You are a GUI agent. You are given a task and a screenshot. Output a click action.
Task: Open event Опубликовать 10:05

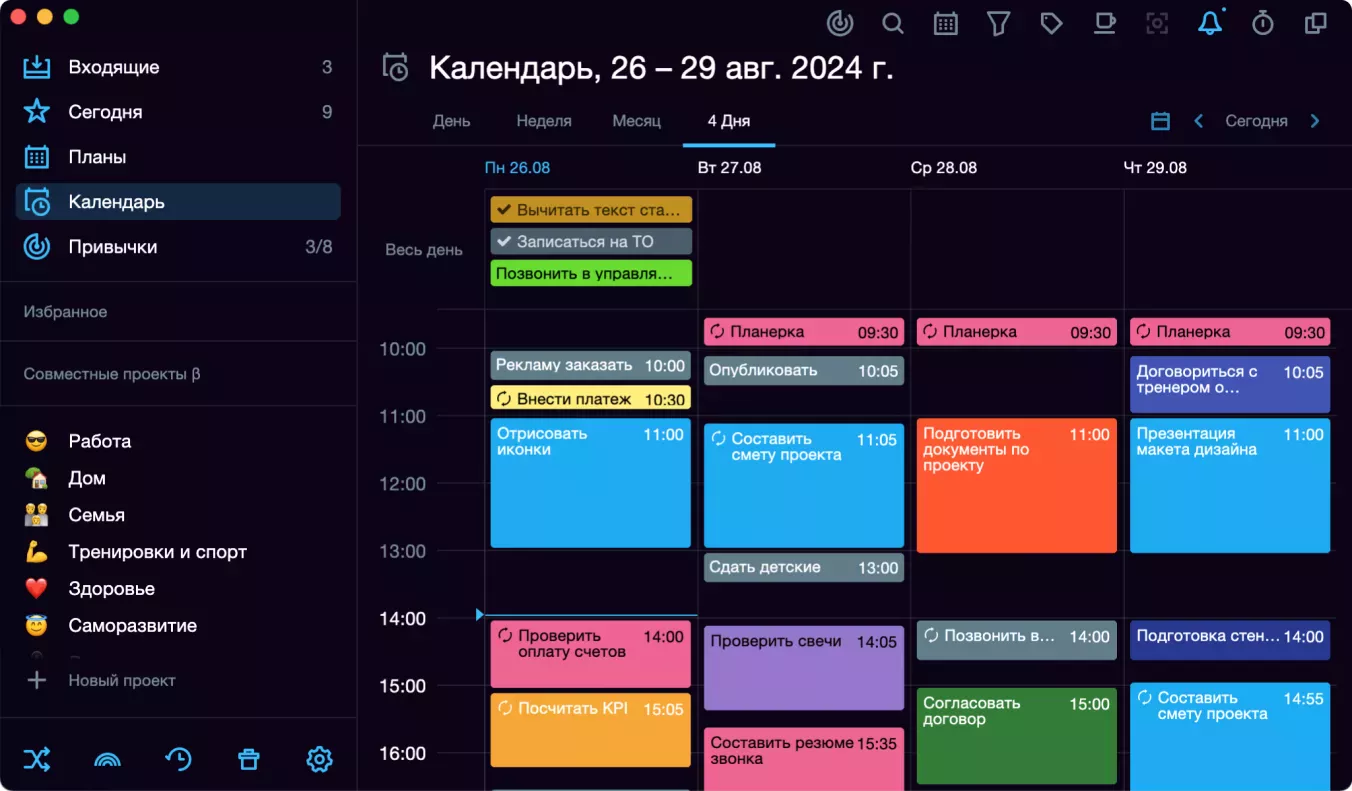804,370
